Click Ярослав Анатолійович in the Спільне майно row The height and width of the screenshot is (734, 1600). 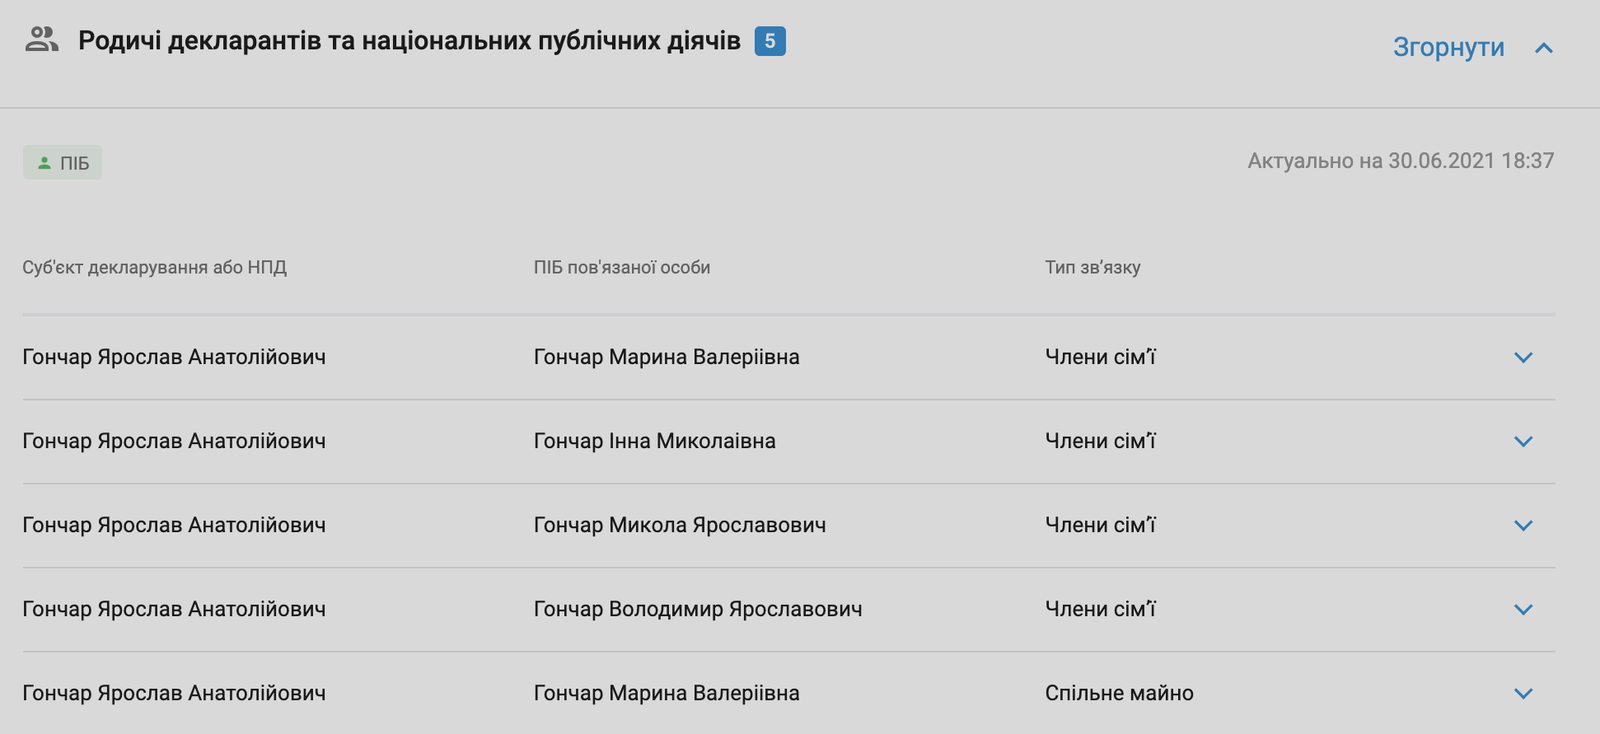coord(174,693)
